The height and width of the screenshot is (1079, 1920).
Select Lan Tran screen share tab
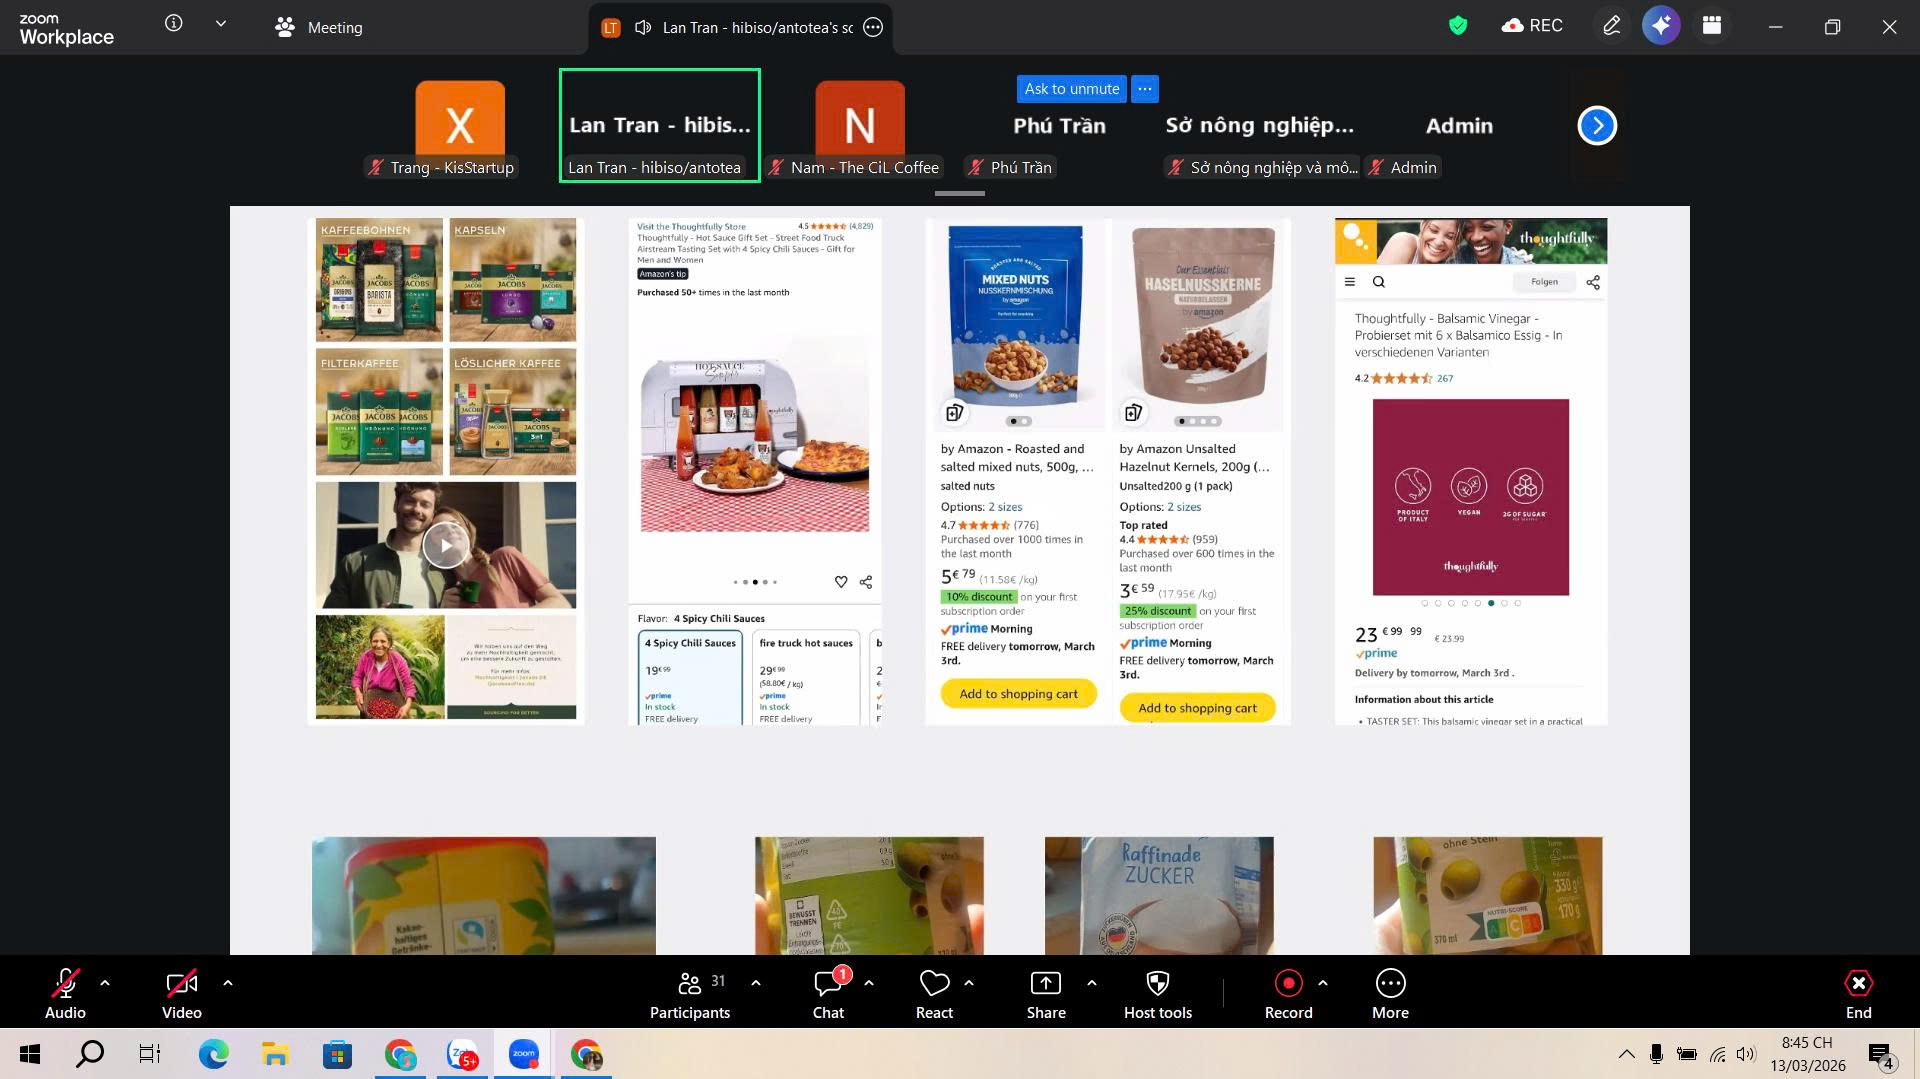coord(740,28)
